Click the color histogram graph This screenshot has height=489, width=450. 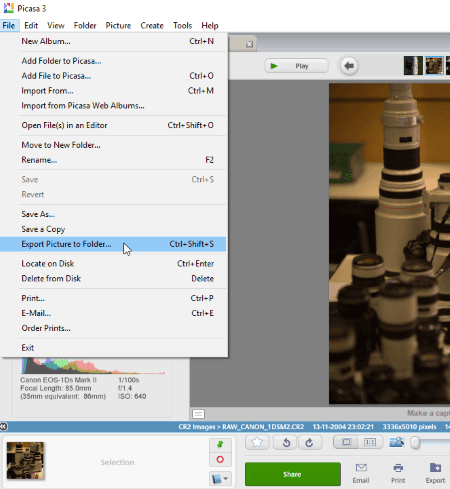(x=93, y=366)
